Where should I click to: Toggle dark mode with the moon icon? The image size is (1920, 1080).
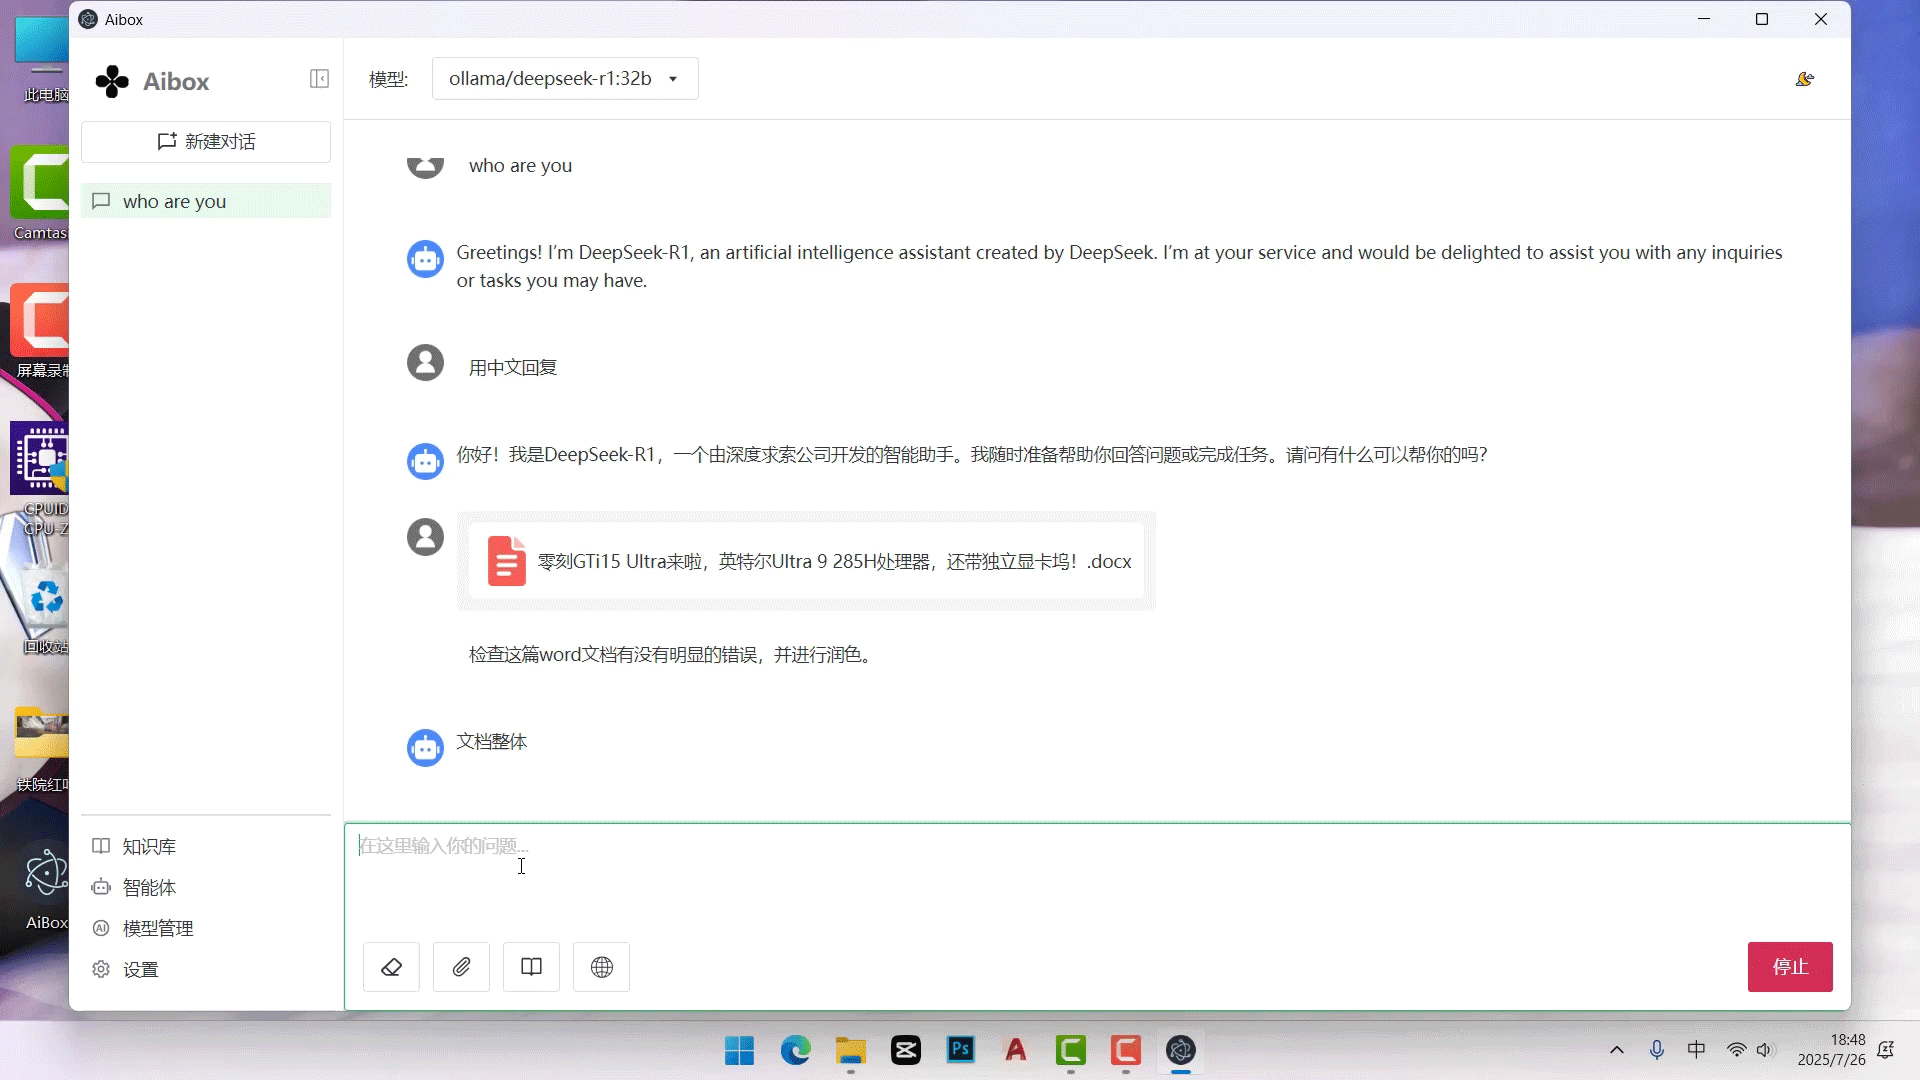pos(1804,79)
